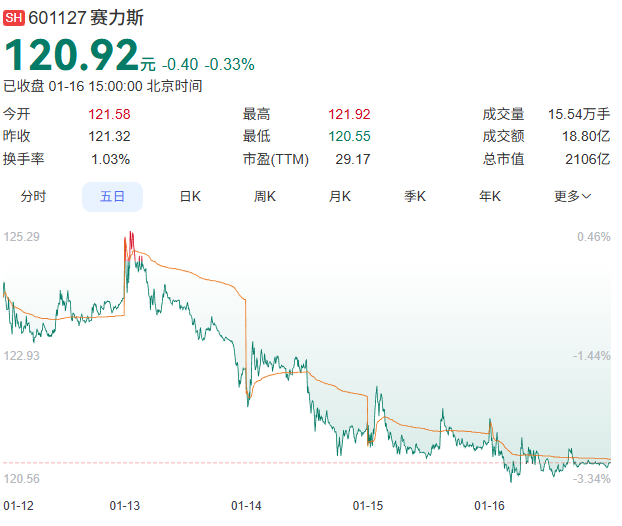Click the 成交量 value 15.54万手

tap(578, 114)
